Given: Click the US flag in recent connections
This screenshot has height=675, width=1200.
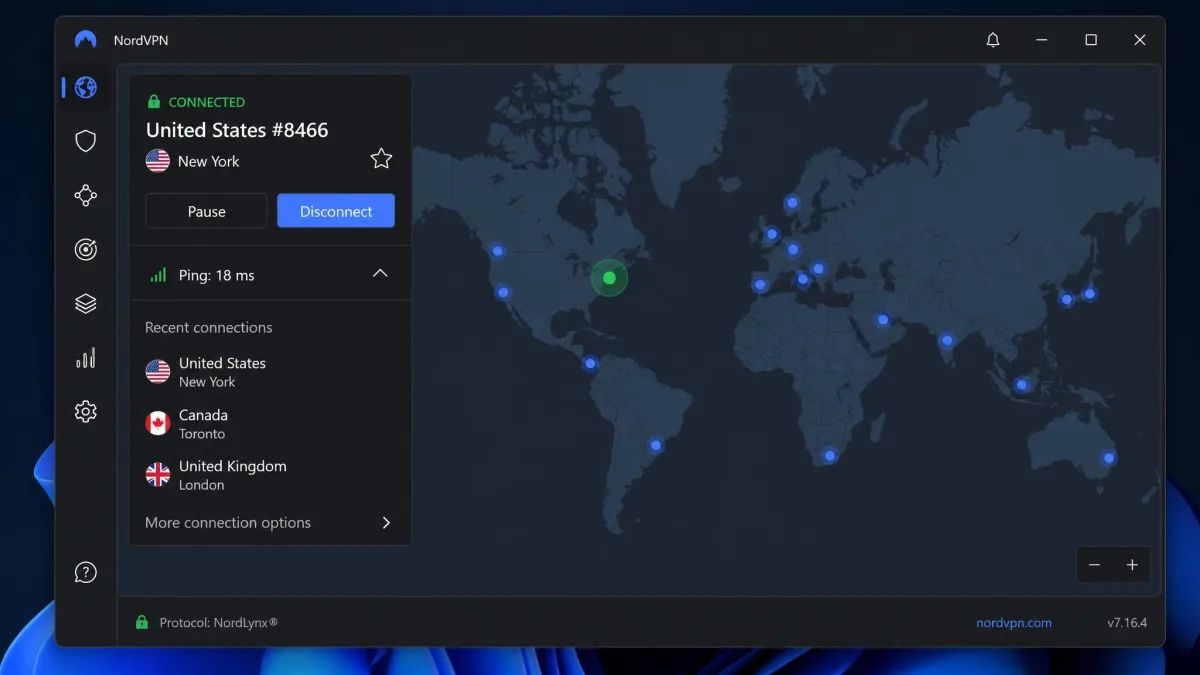Looking at the screenshot, I should point(158,372).
